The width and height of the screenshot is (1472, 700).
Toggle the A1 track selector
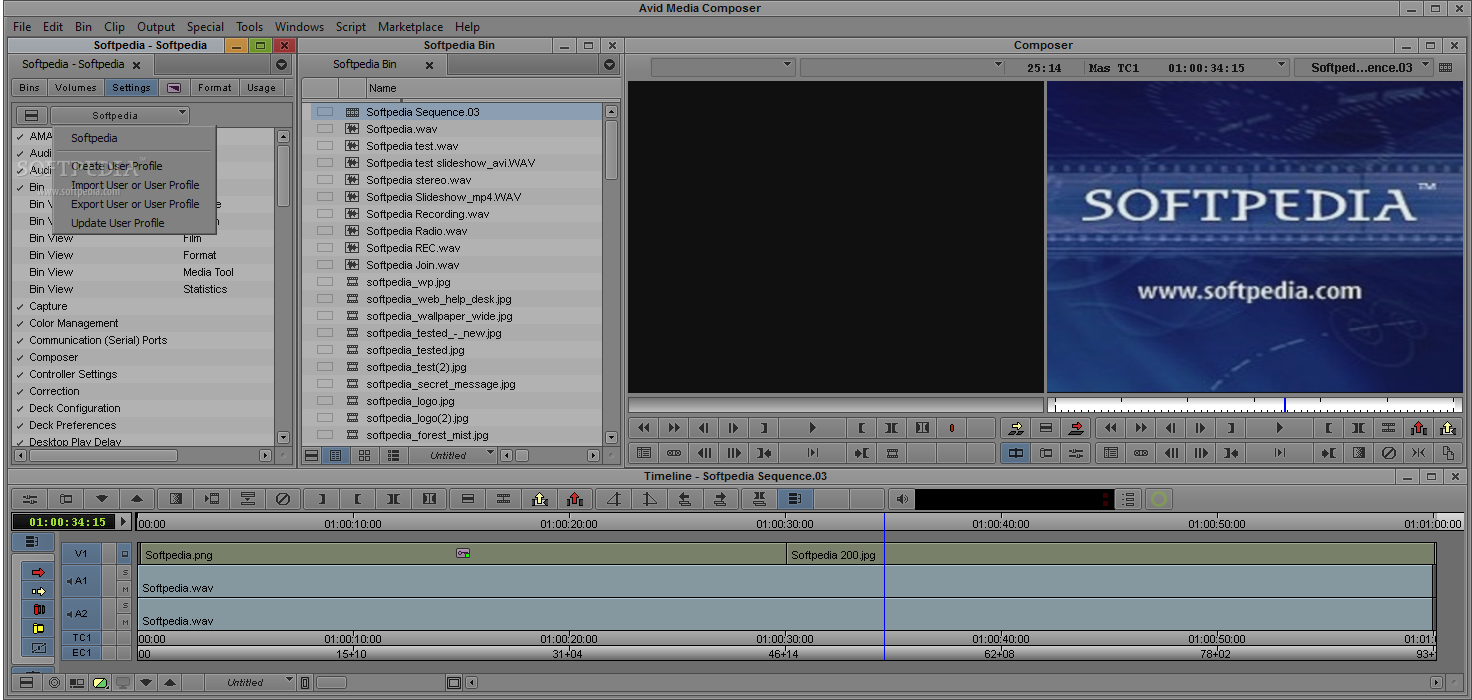click(81, 580)
